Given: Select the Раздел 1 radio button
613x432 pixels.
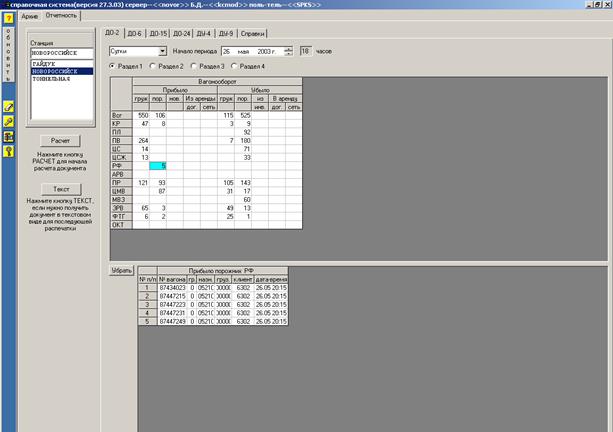Looking at the screenshot, I should 112,66.
